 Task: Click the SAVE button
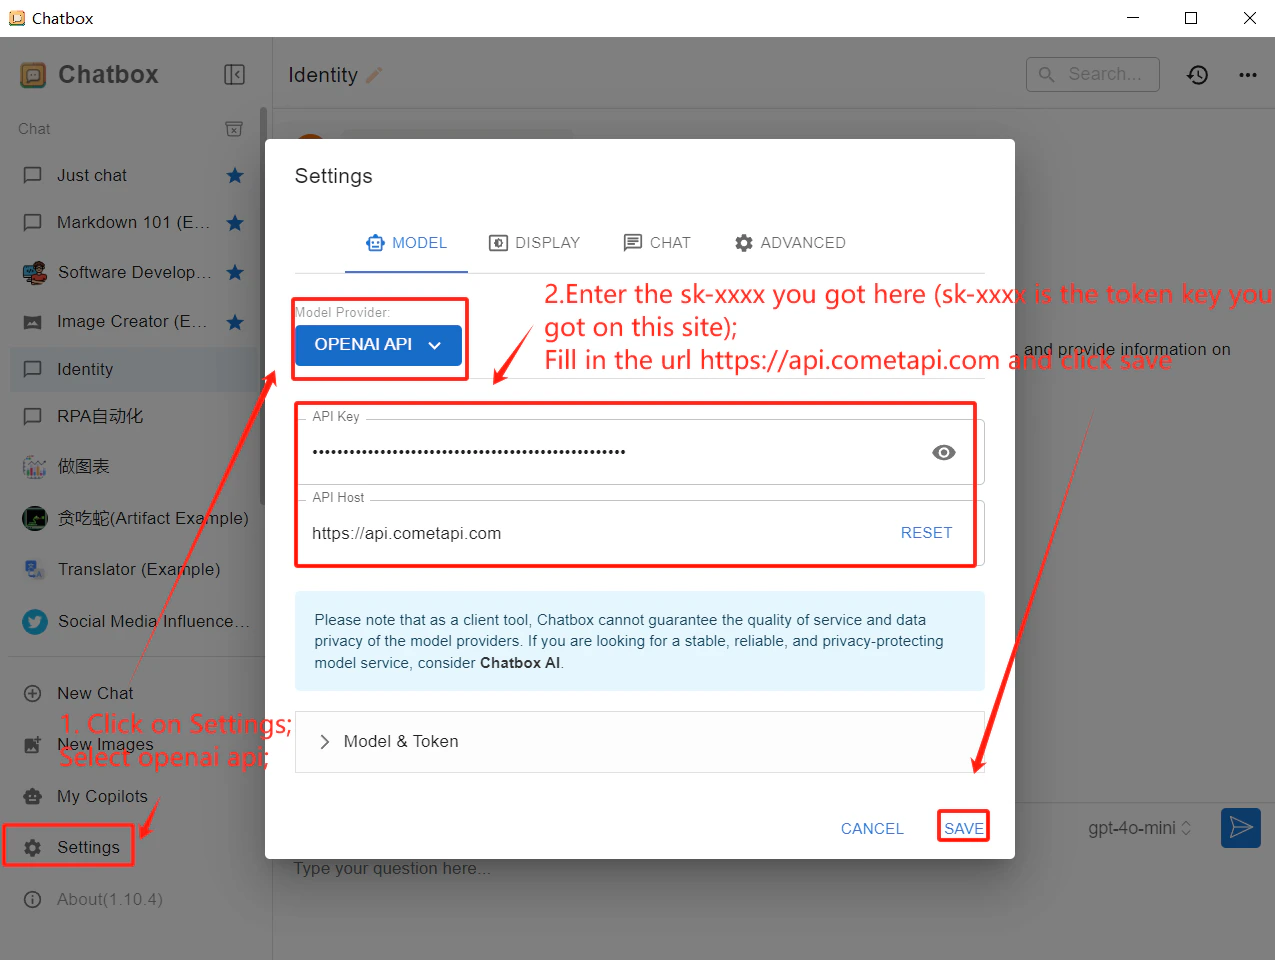coord(962,827)
